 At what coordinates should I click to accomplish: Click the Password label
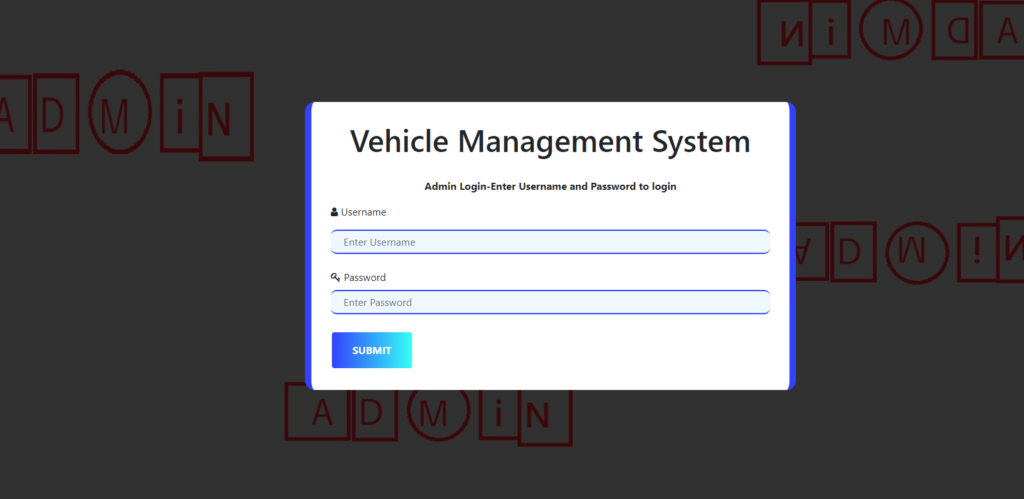click(364, 277)
